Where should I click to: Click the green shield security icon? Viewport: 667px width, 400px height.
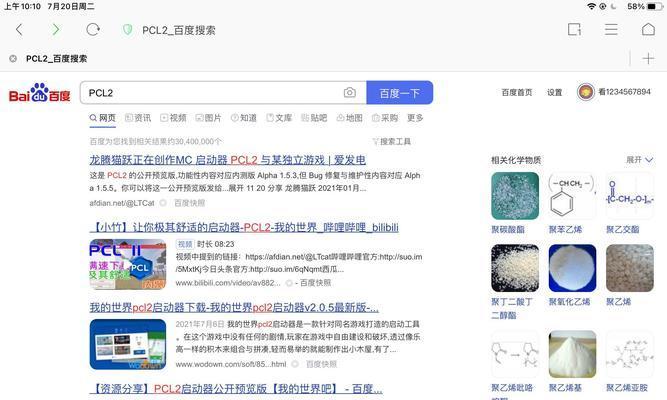coord(127,30)
